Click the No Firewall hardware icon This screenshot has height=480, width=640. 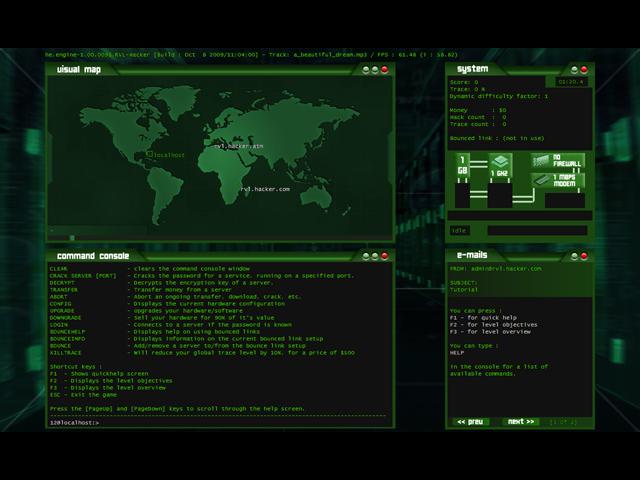point(558,160)
